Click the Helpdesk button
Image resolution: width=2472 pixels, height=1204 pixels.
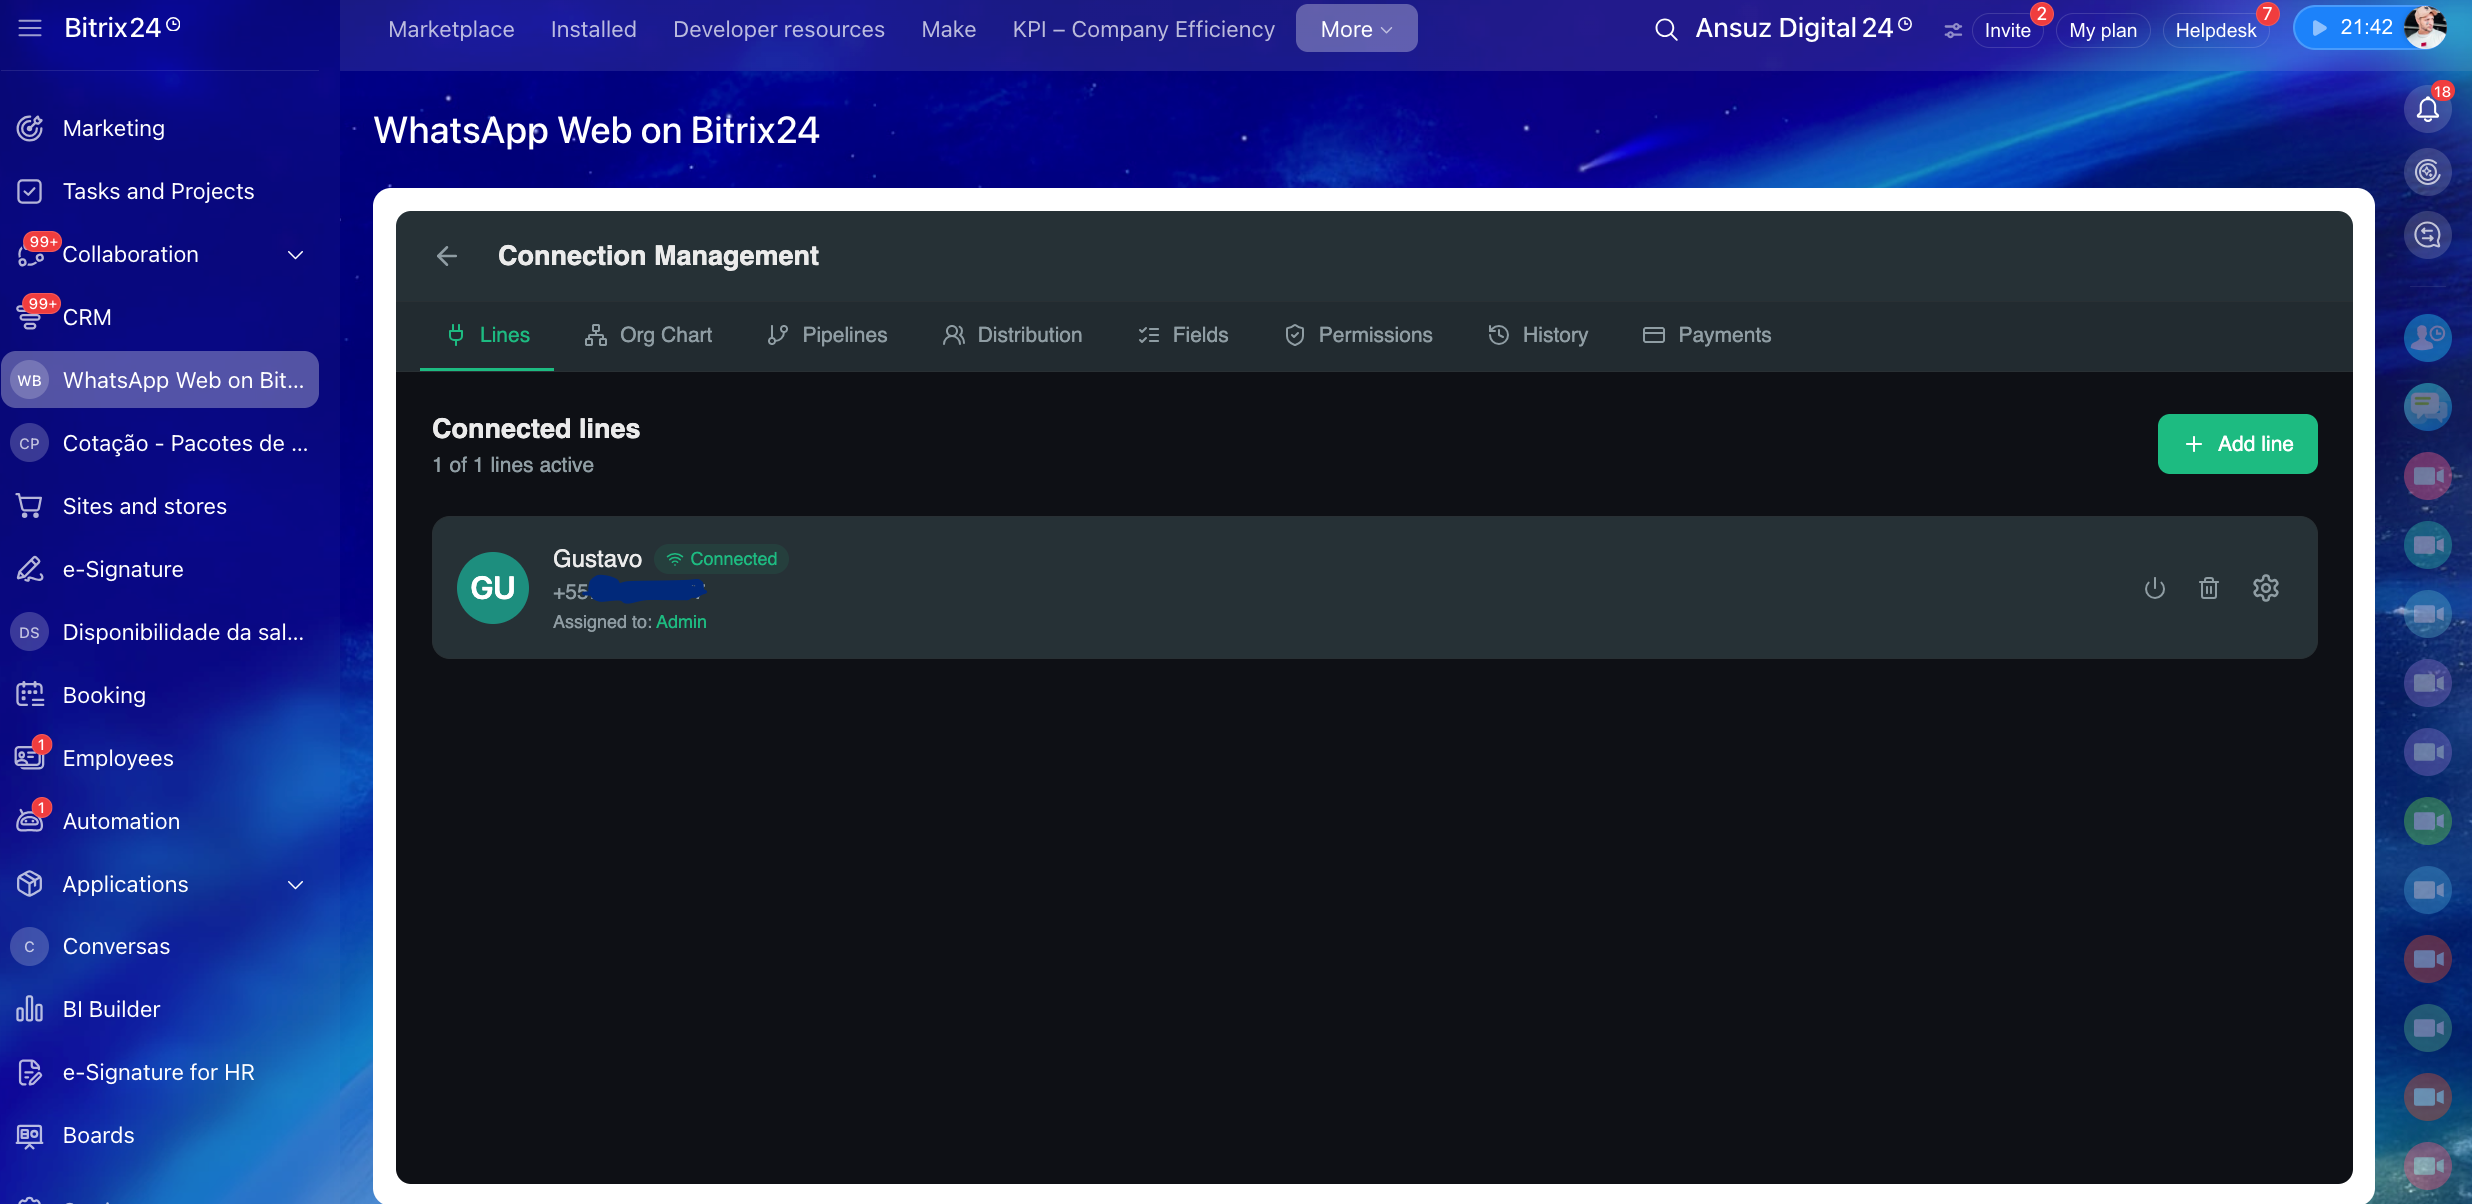click(x=2215, y=30)
